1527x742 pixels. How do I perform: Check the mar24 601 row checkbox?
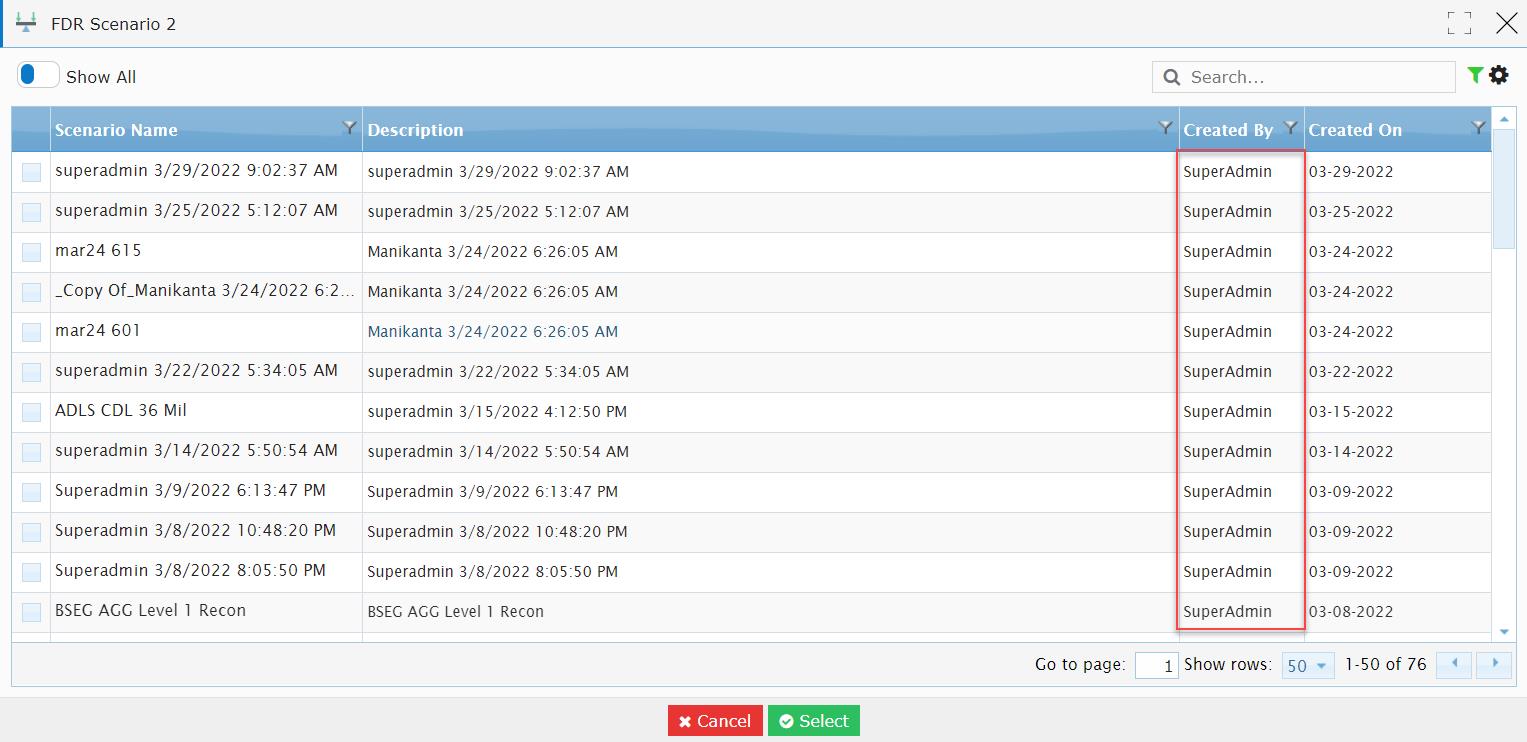click(31, 332)
